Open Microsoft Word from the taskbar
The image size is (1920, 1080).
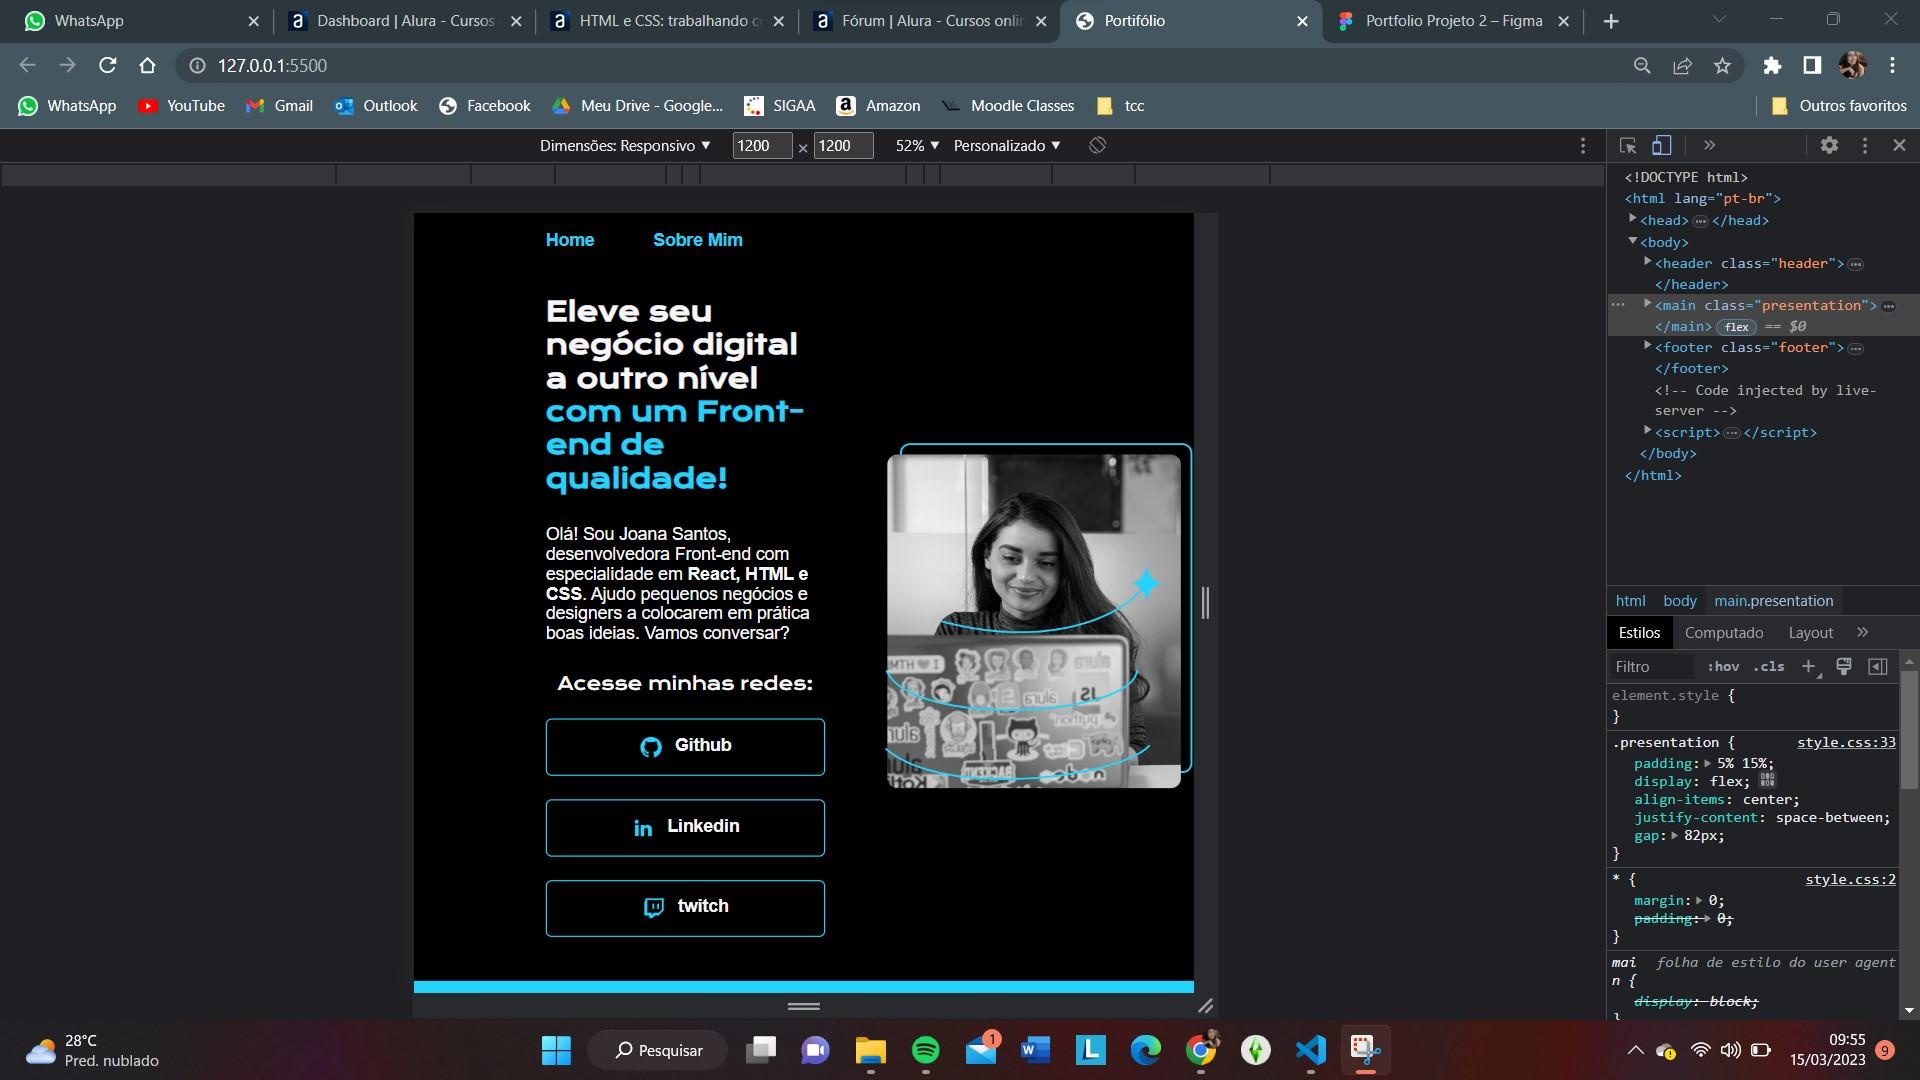1035,1050
